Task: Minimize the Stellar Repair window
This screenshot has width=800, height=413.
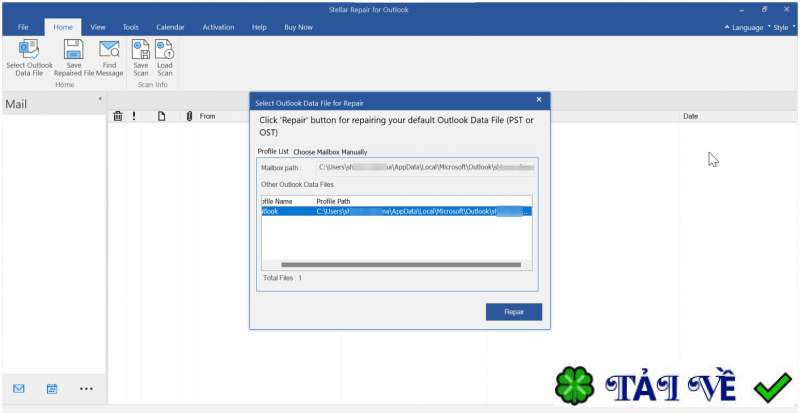Action: click(741, 10)
